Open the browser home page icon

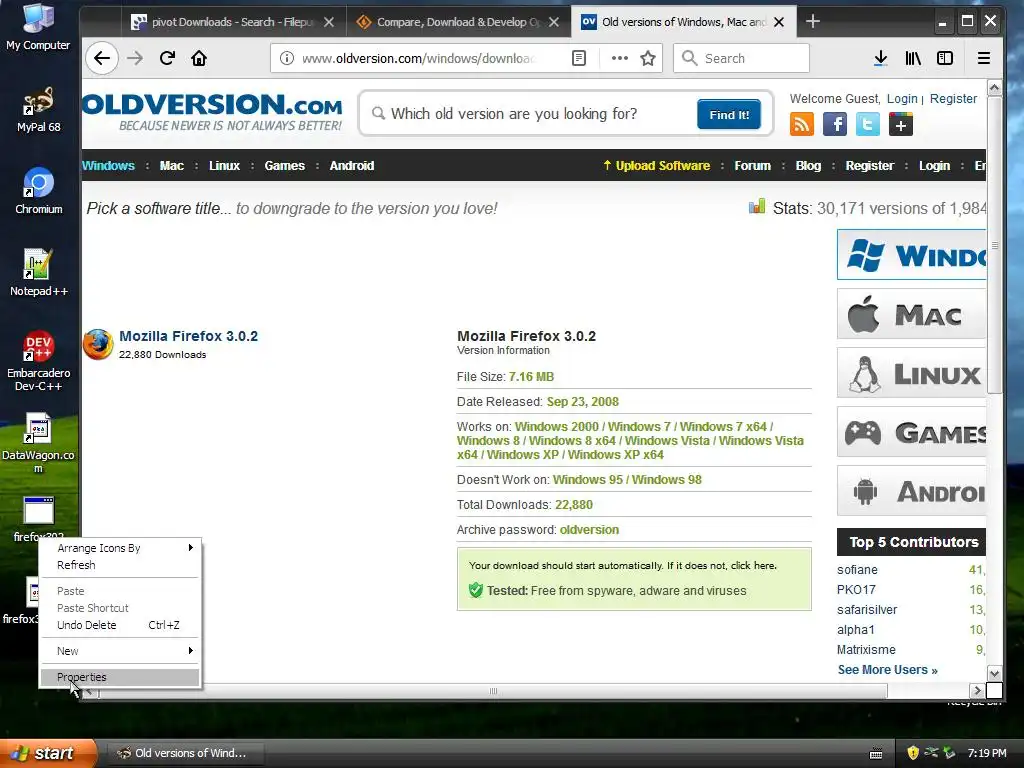click(x=199, y=58)
